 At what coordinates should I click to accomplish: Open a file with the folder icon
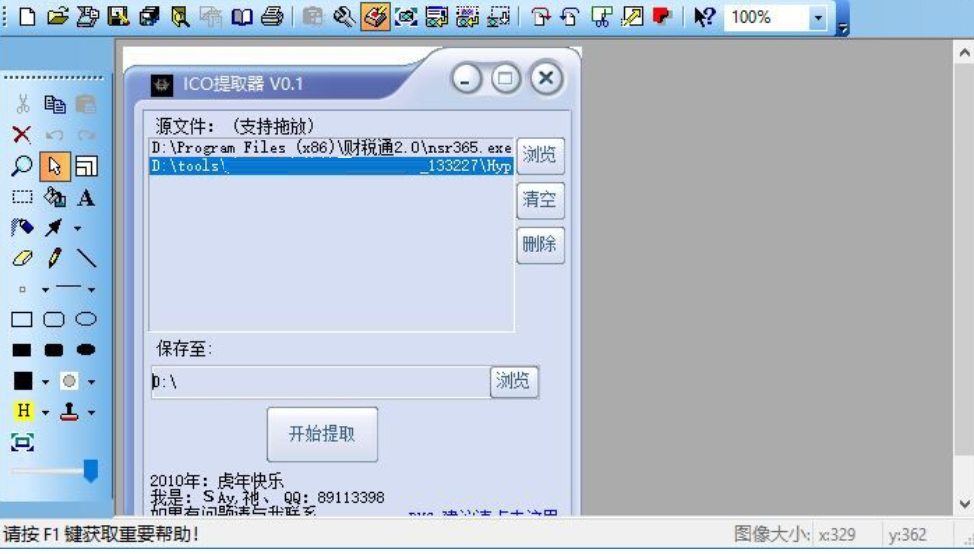coord(57,17)
